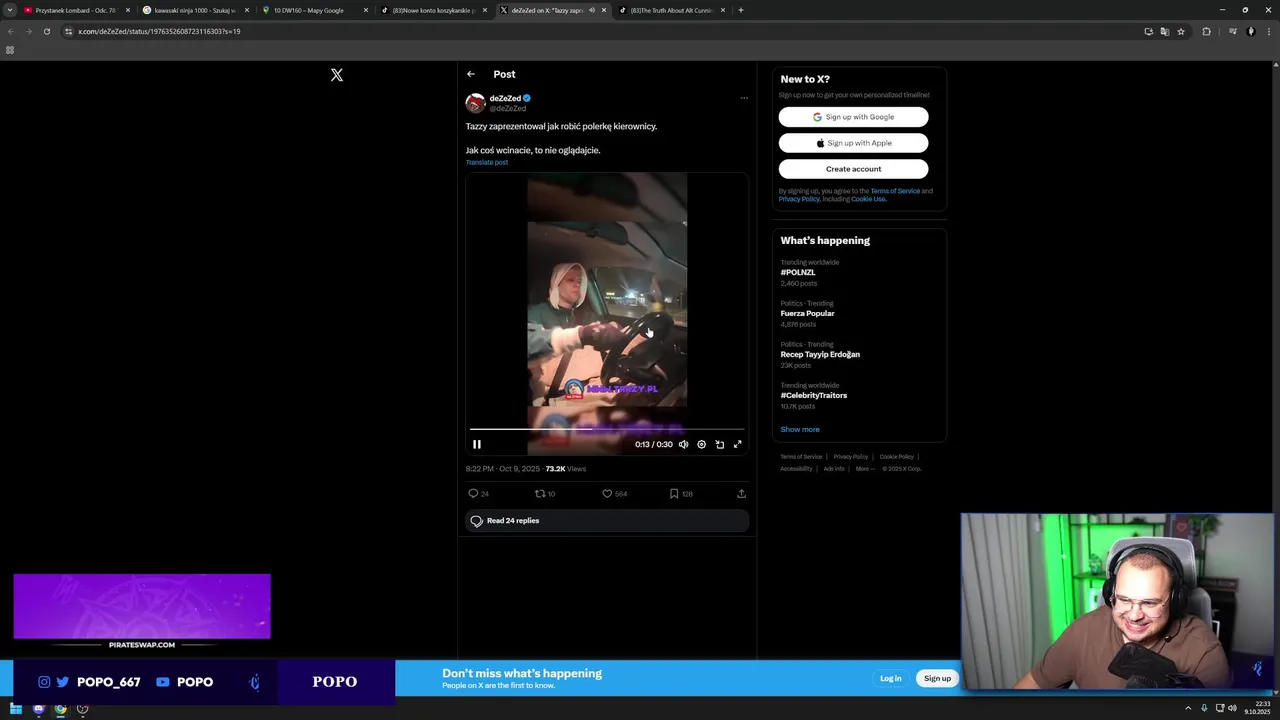1280x720 pixels.
Task: Open Chrome from the taskbar
Action: click(x=60, y=709)
